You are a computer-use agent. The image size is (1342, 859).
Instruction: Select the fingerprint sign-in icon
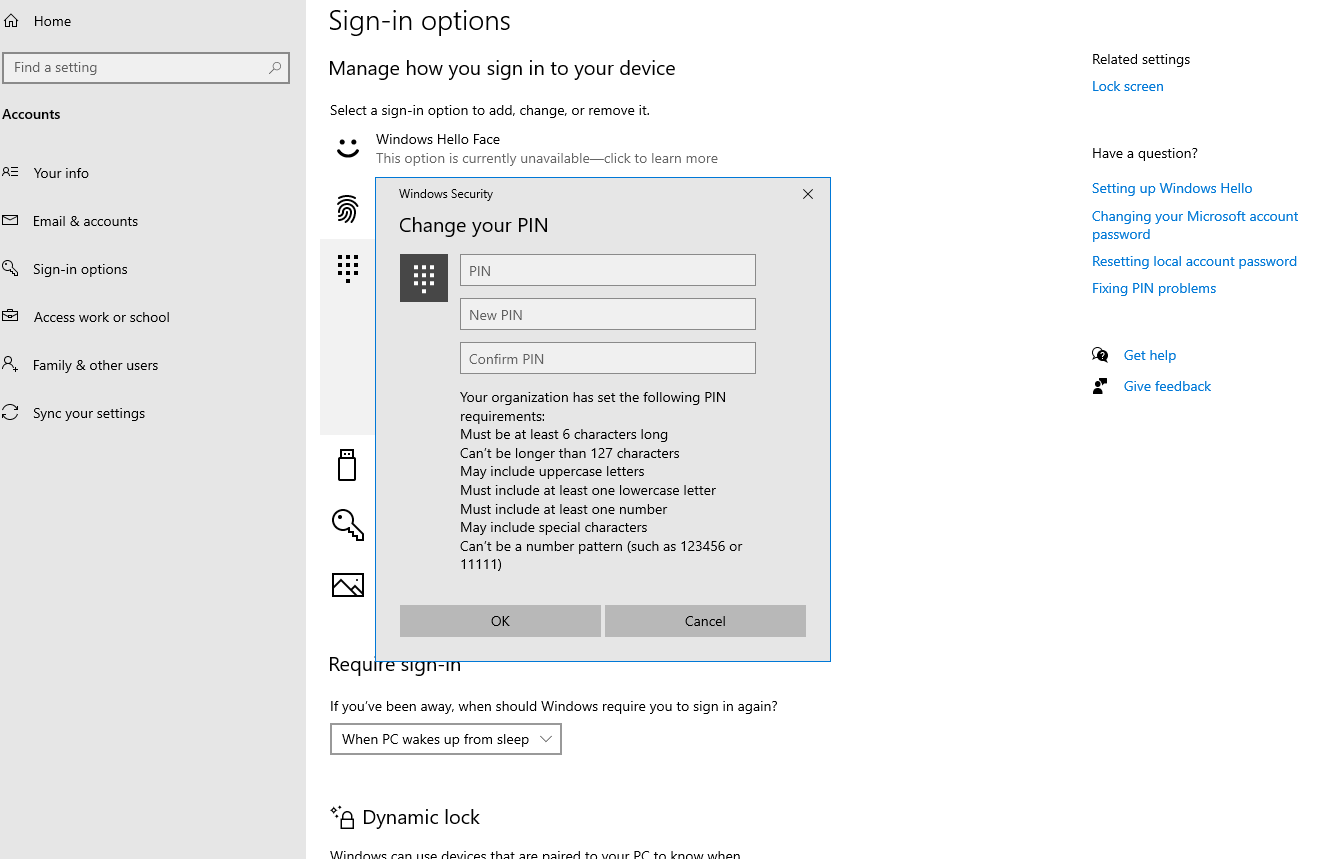347,208
